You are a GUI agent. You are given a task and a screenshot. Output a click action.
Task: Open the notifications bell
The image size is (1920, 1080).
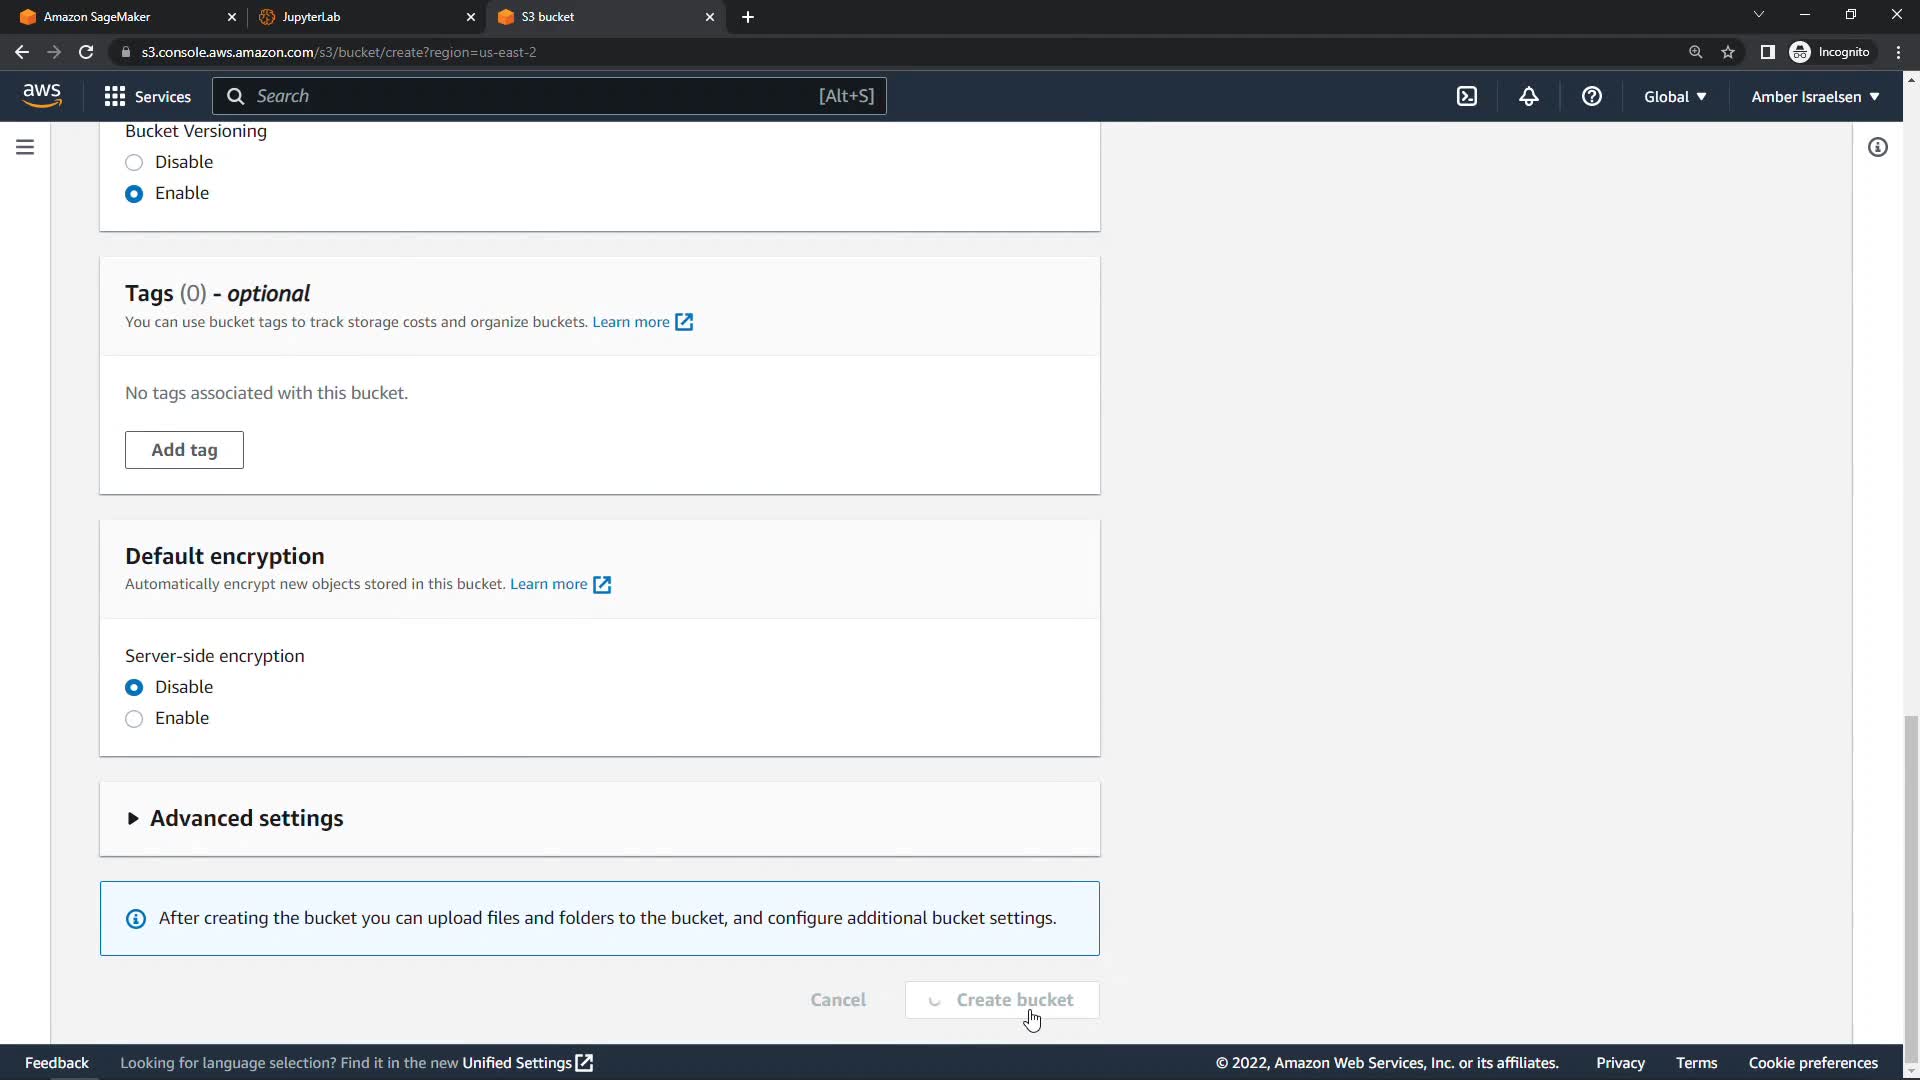tap(1529, 96)
